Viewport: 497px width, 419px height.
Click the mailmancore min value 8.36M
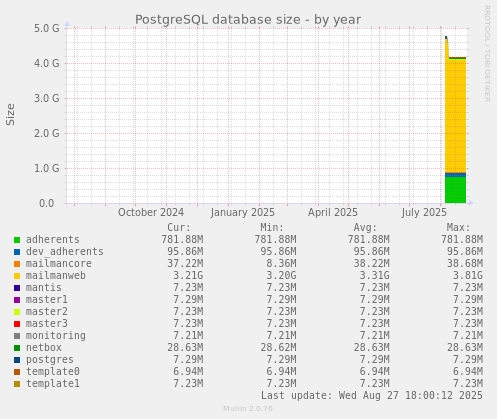point(281,264)
